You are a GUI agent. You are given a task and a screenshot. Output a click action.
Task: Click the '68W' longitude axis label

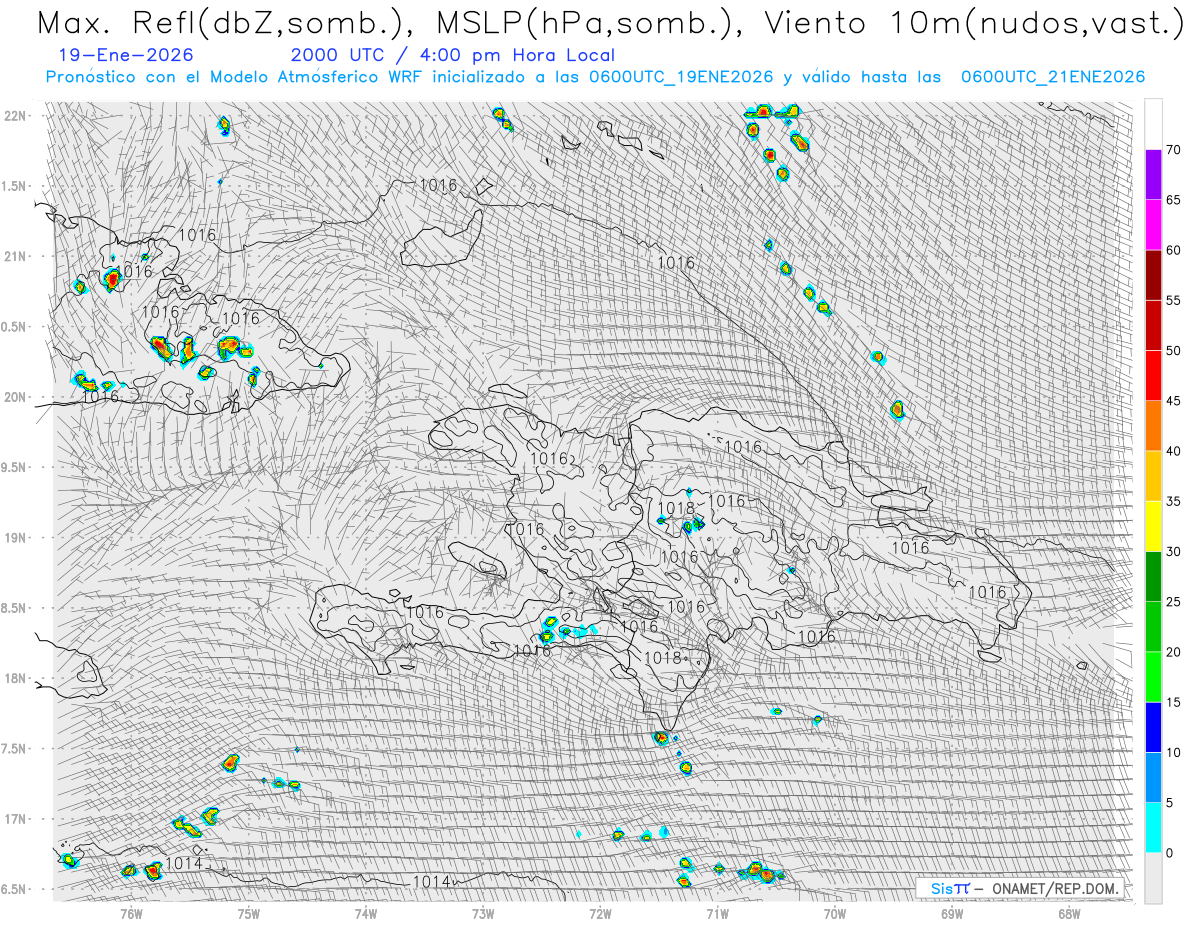tap(1069, 912)
